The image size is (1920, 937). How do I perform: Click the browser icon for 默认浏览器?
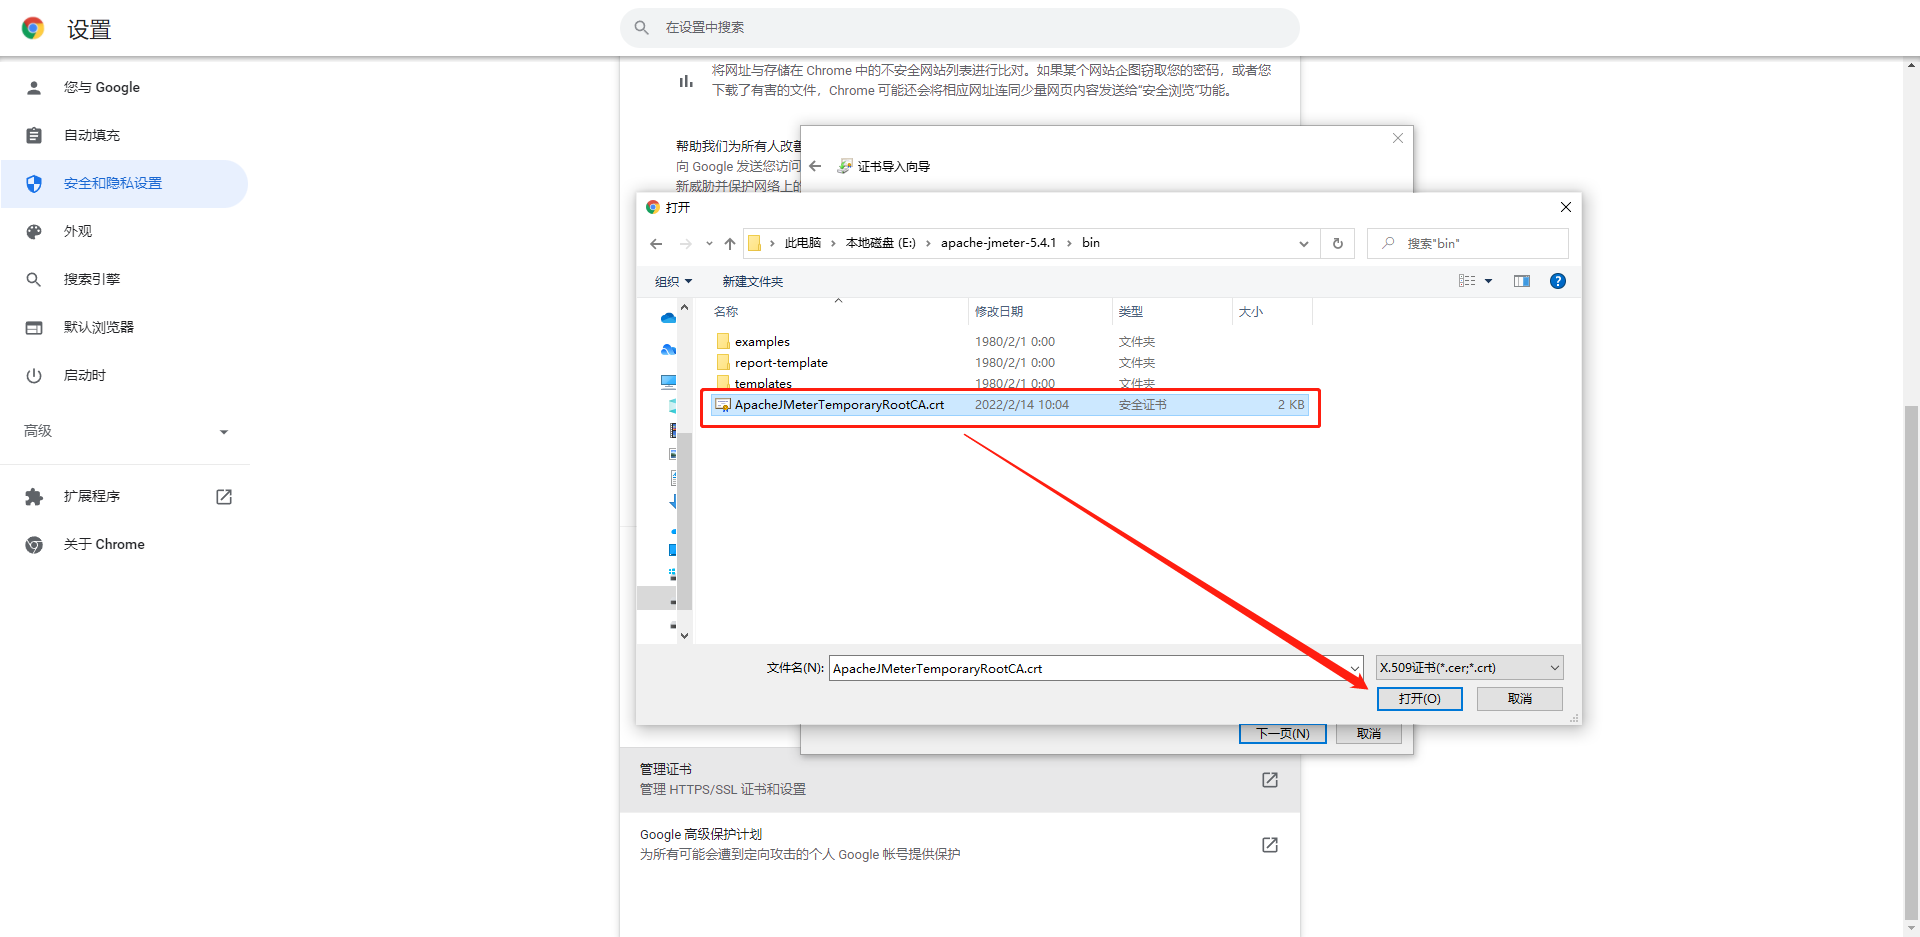click(34, 328)
